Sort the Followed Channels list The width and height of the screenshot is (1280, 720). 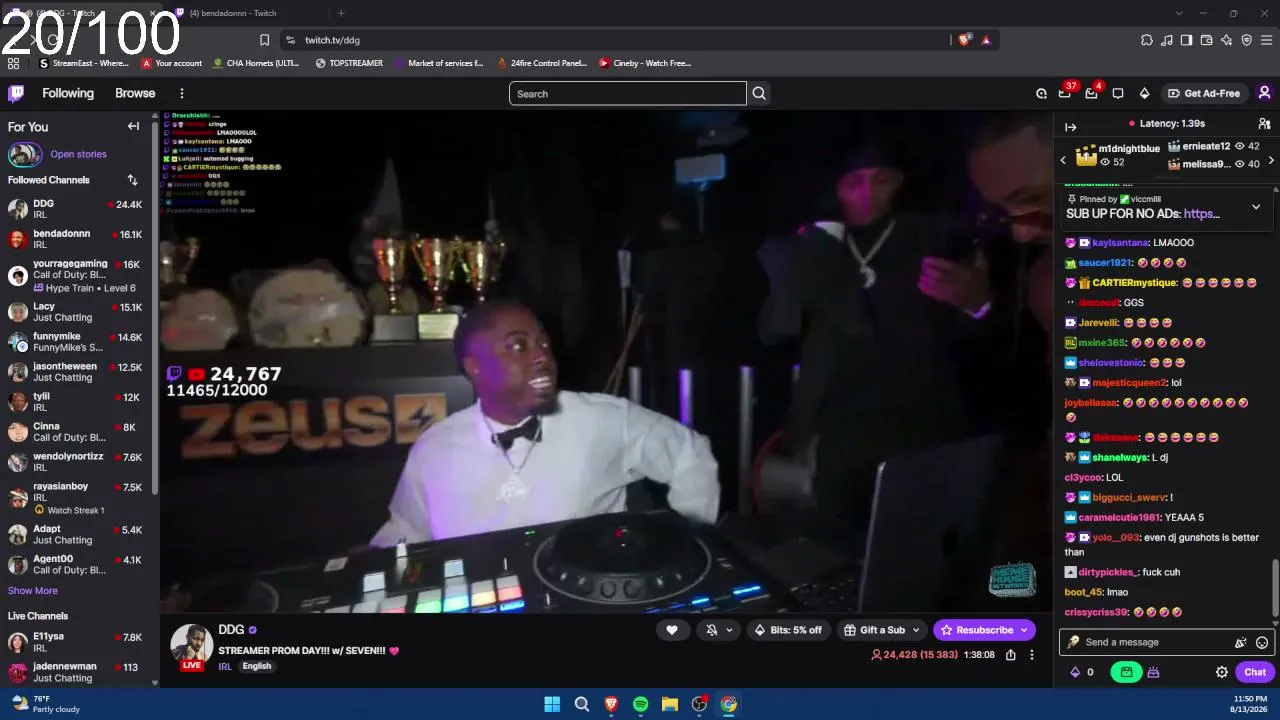[x=132, y=180]
